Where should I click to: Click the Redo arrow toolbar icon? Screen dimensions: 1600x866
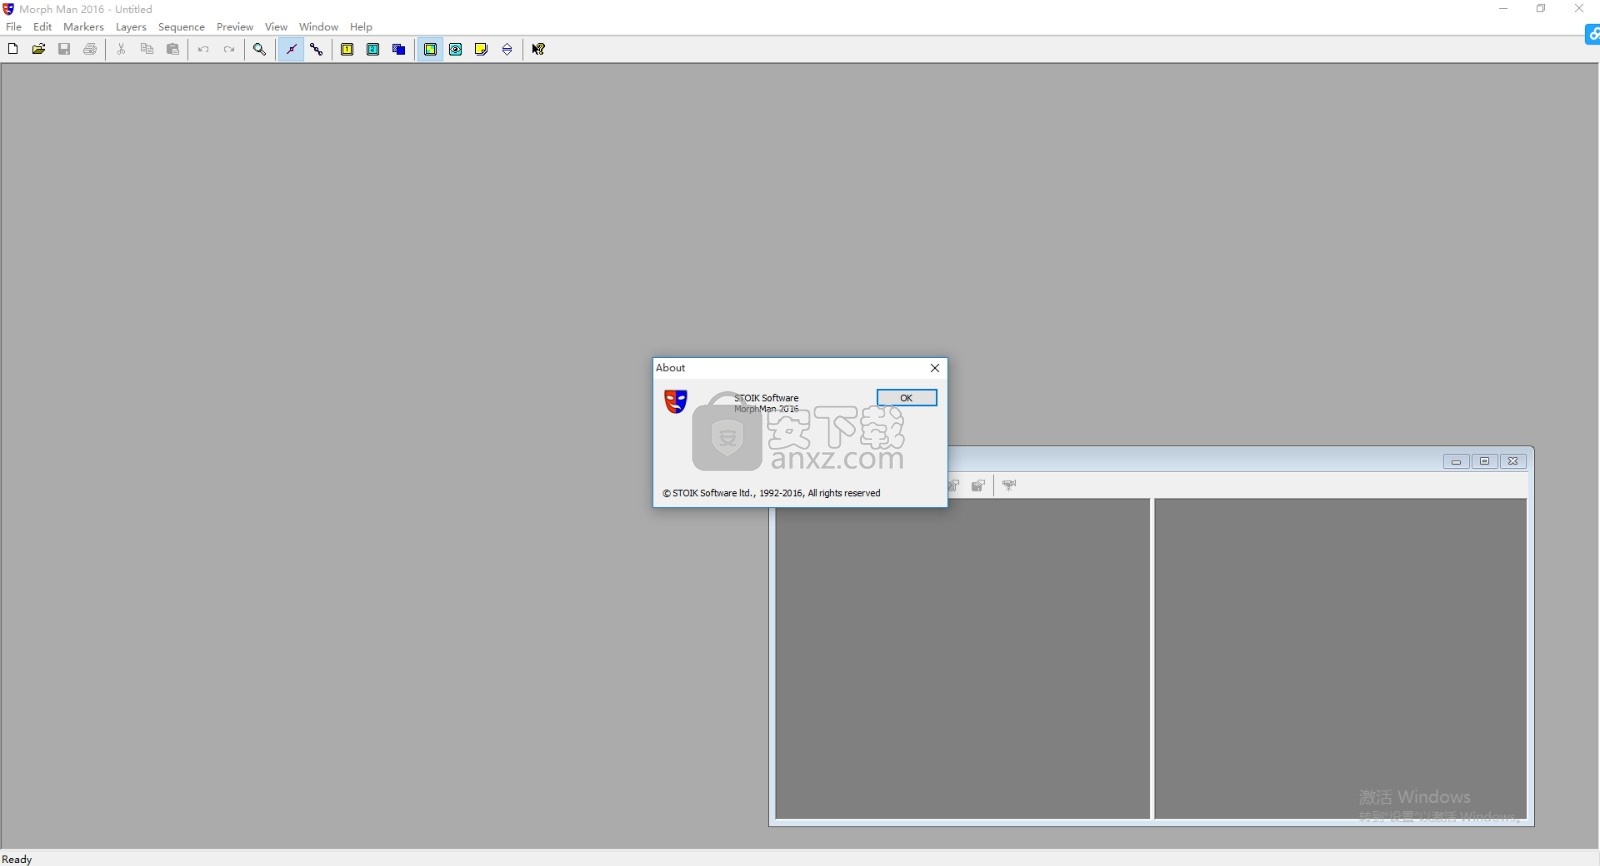tap(229, 49)
